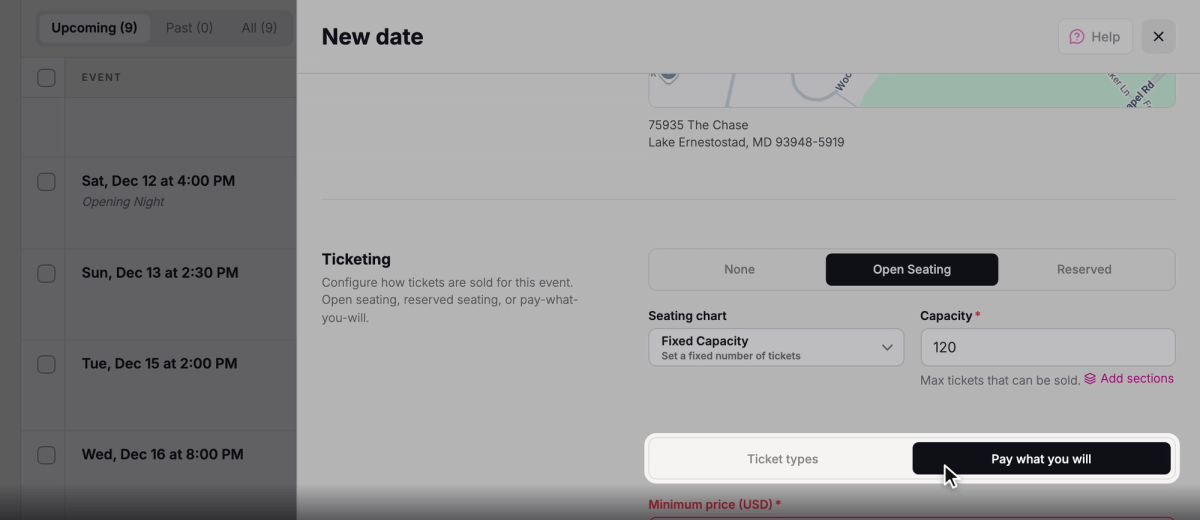Image resolution: width=1200 pixels, height=520 pixels.
Task: Open the Upcoming (9) tab
Action: (94, 28)
